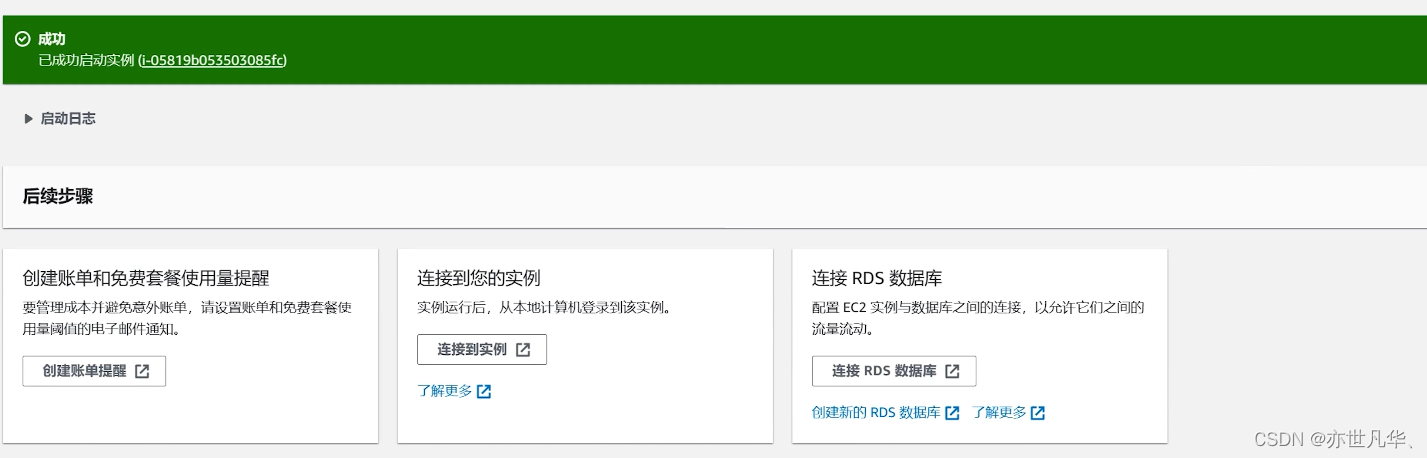Click external-link icon on 创建账单提醒 button

pos(142,371)
